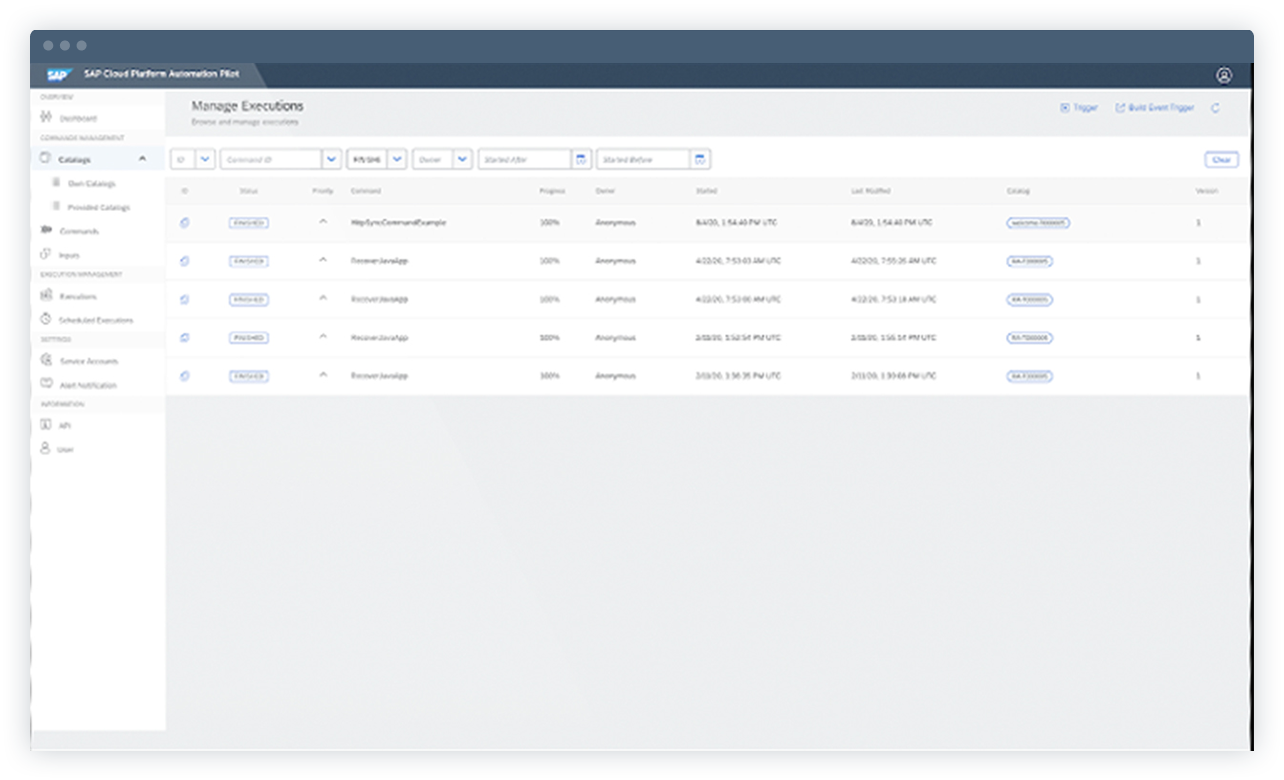
Task: Navigate to Inputs
Action: pyautogui.click(x=69, y=256)
